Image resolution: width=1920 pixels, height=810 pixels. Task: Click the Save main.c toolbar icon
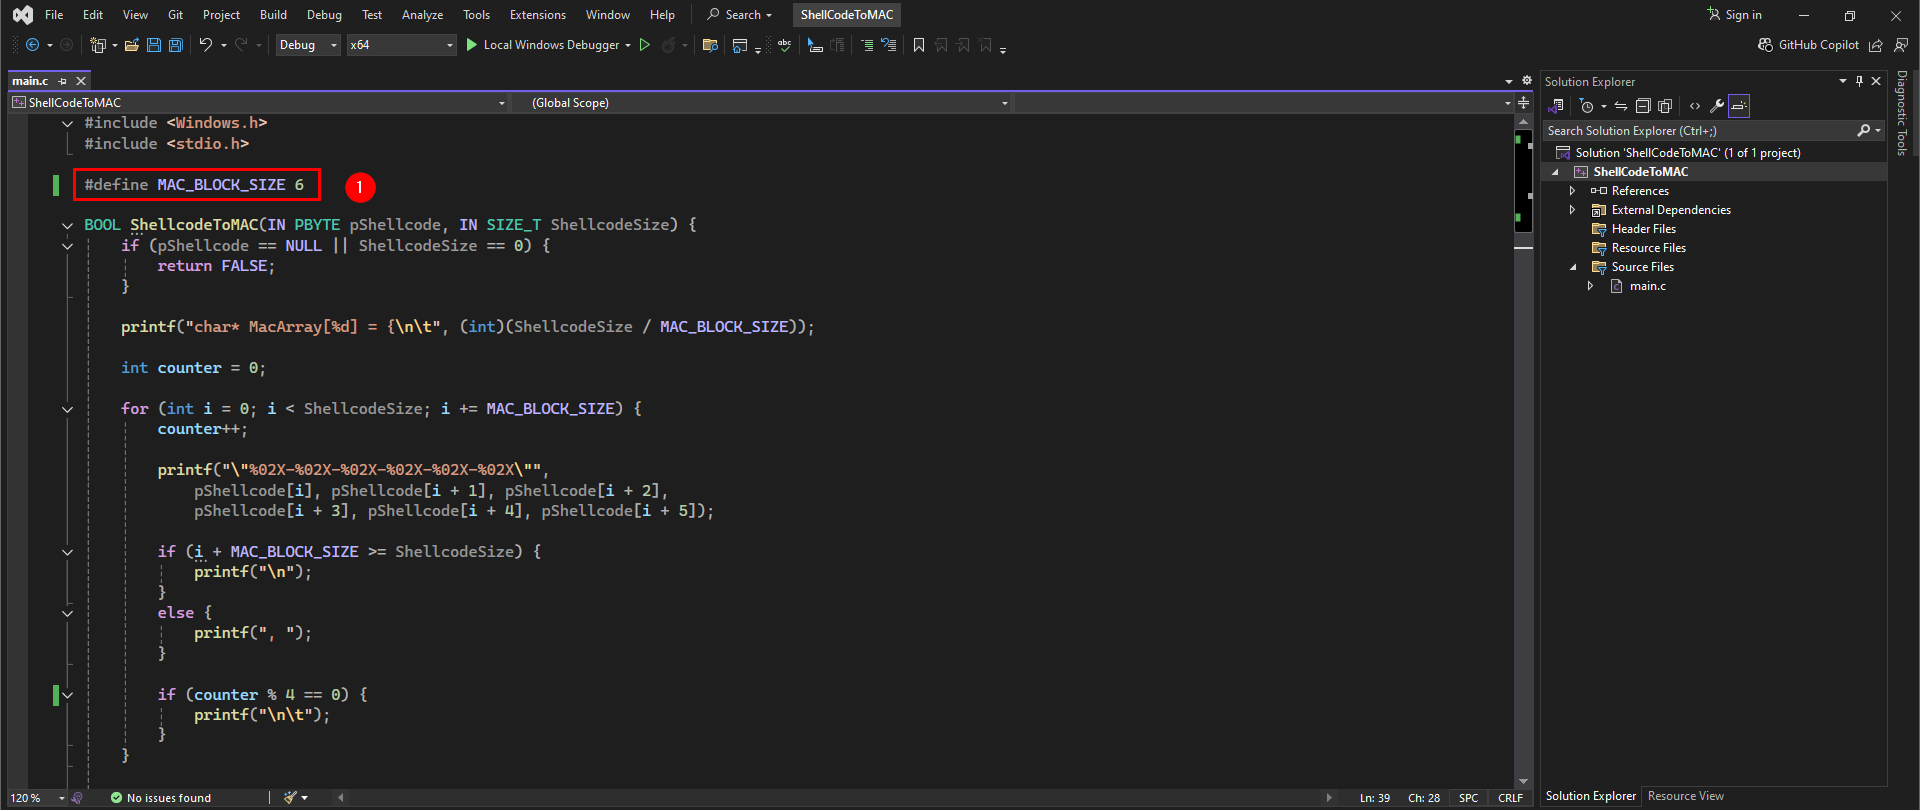tap(154, 45)
